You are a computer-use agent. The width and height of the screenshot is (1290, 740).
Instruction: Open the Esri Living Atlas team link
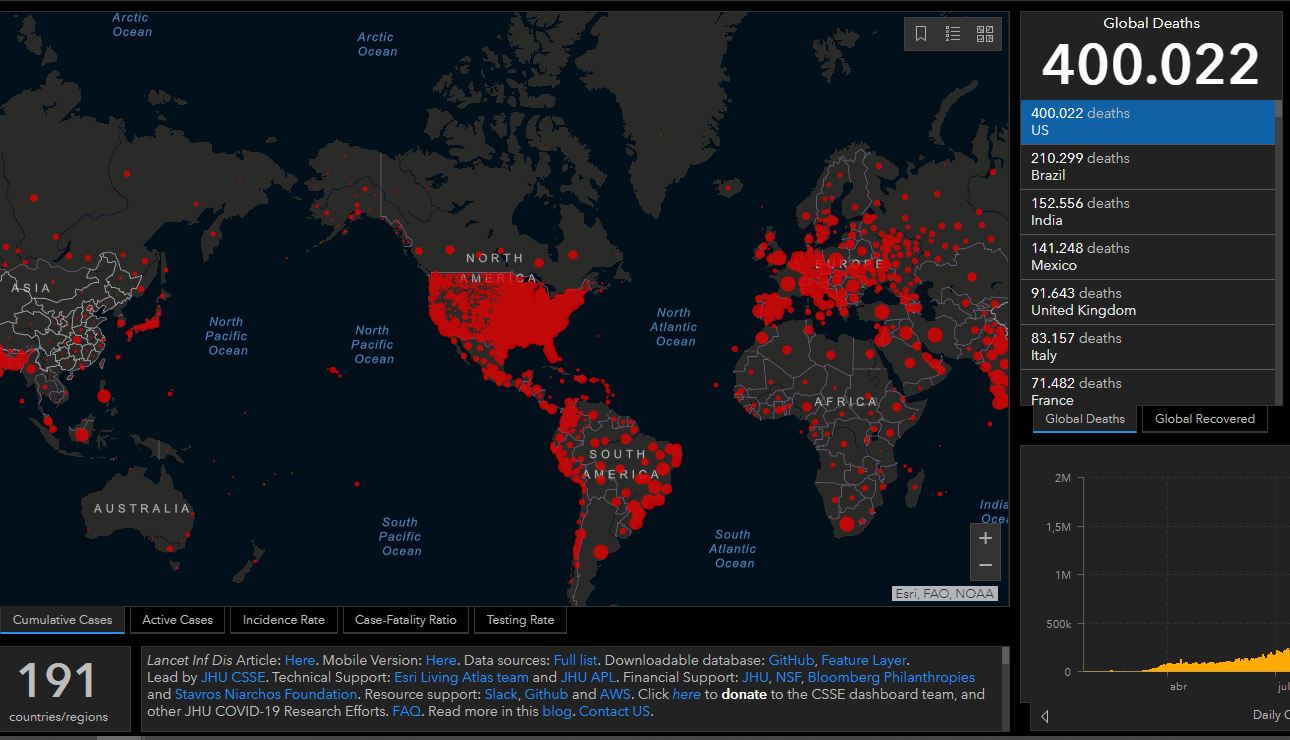pyautogui.click(x=461, y=677)
